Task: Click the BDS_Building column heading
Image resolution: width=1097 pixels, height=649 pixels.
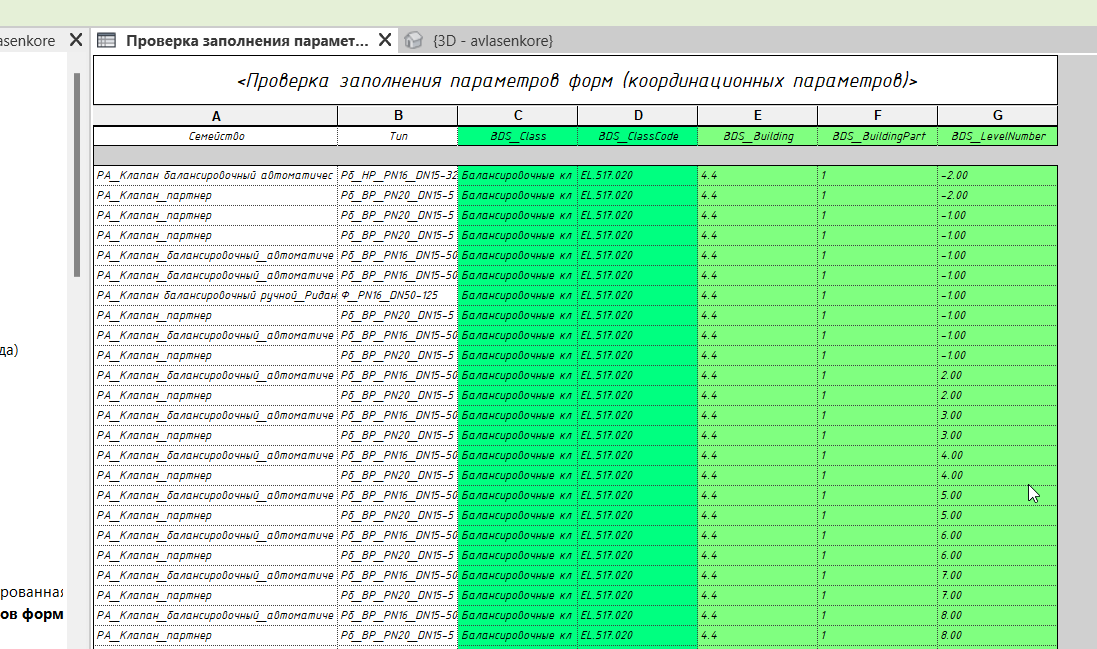Action: click(758, 136)
